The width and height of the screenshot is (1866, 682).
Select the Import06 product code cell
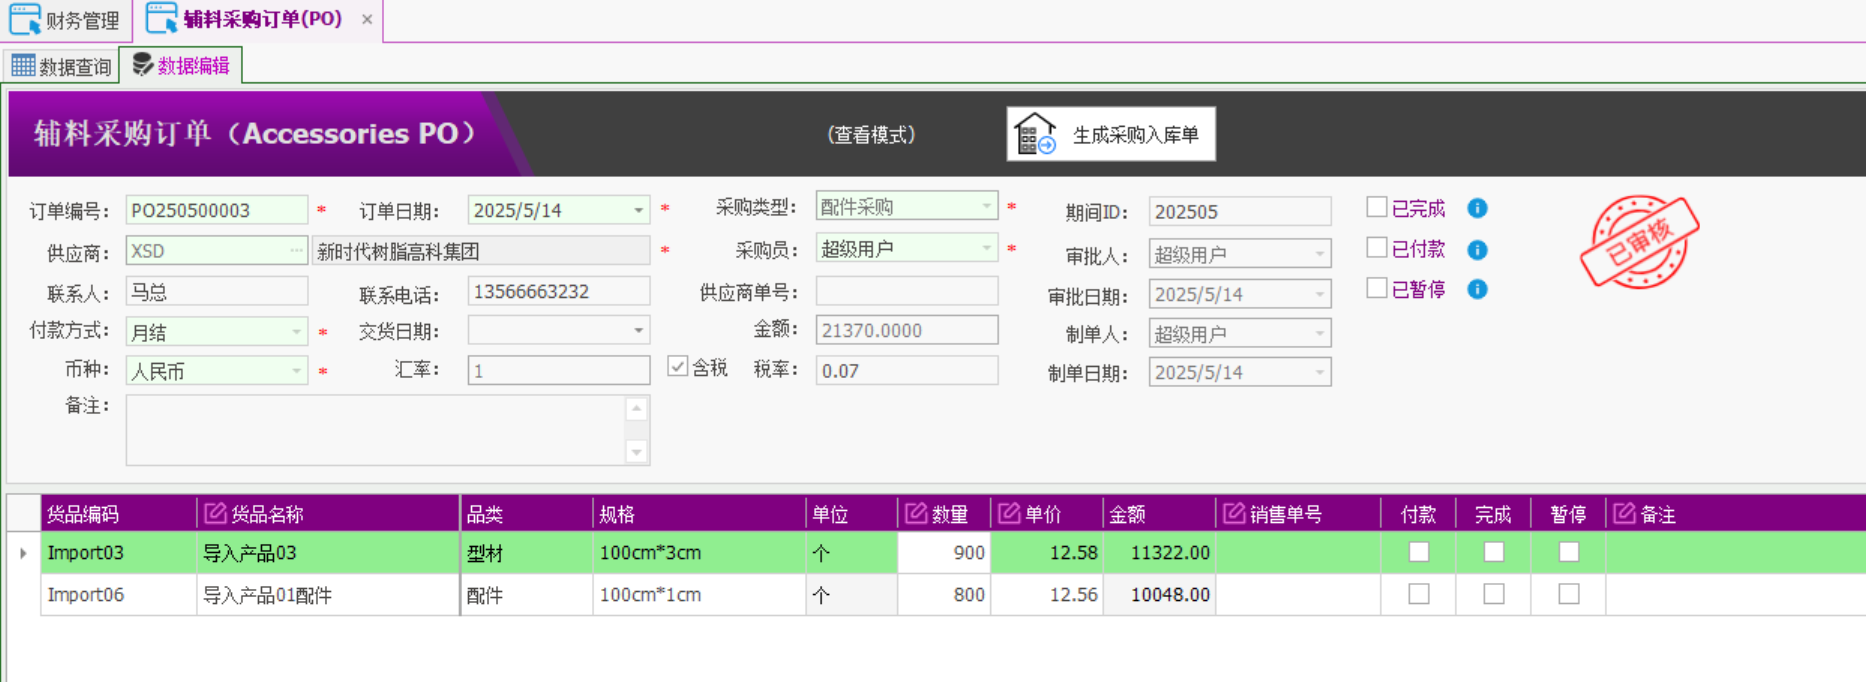click(x=119, y=594)
